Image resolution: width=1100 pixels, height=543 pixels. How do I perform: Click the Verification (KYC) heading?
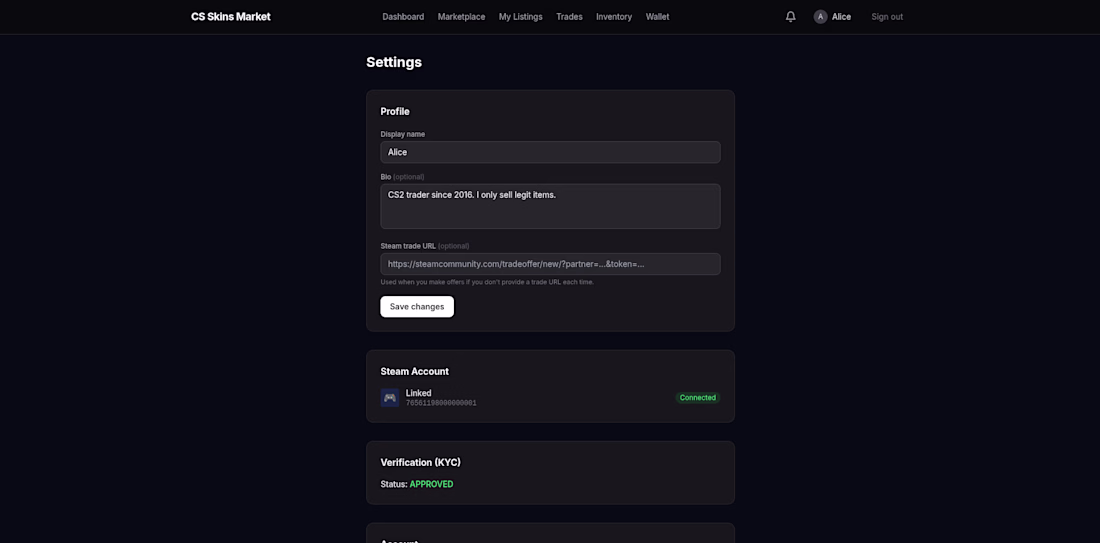tap(420, 462)
